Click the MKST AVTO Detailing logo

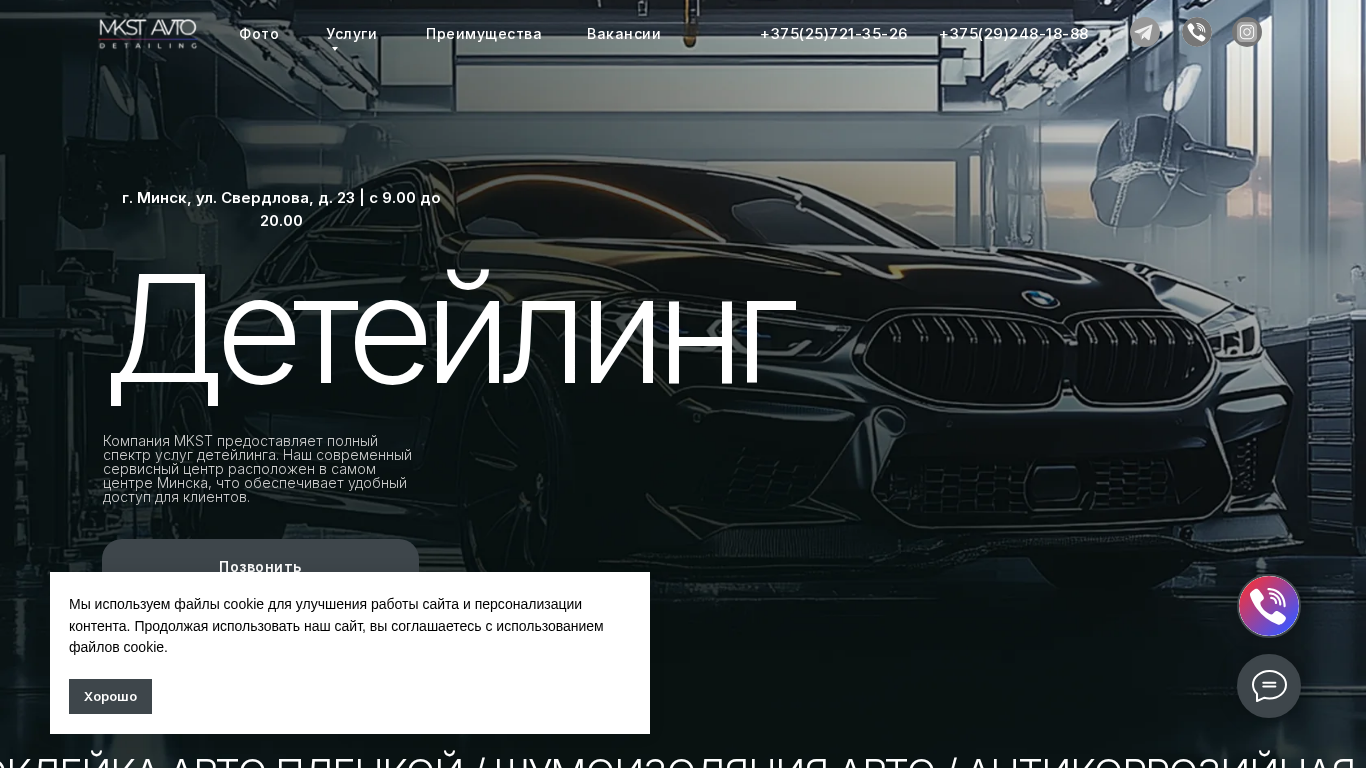tap(148, 33)
